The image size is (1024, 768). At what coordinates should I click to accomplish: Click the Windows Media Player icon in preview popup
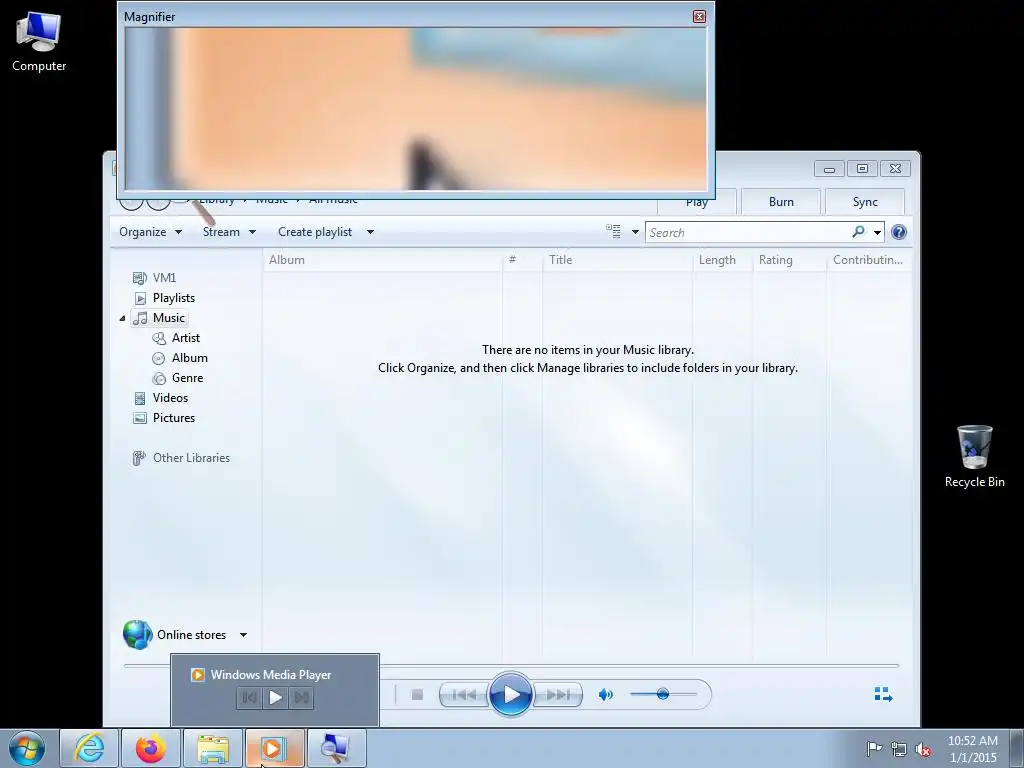click(x=197, y=675)
